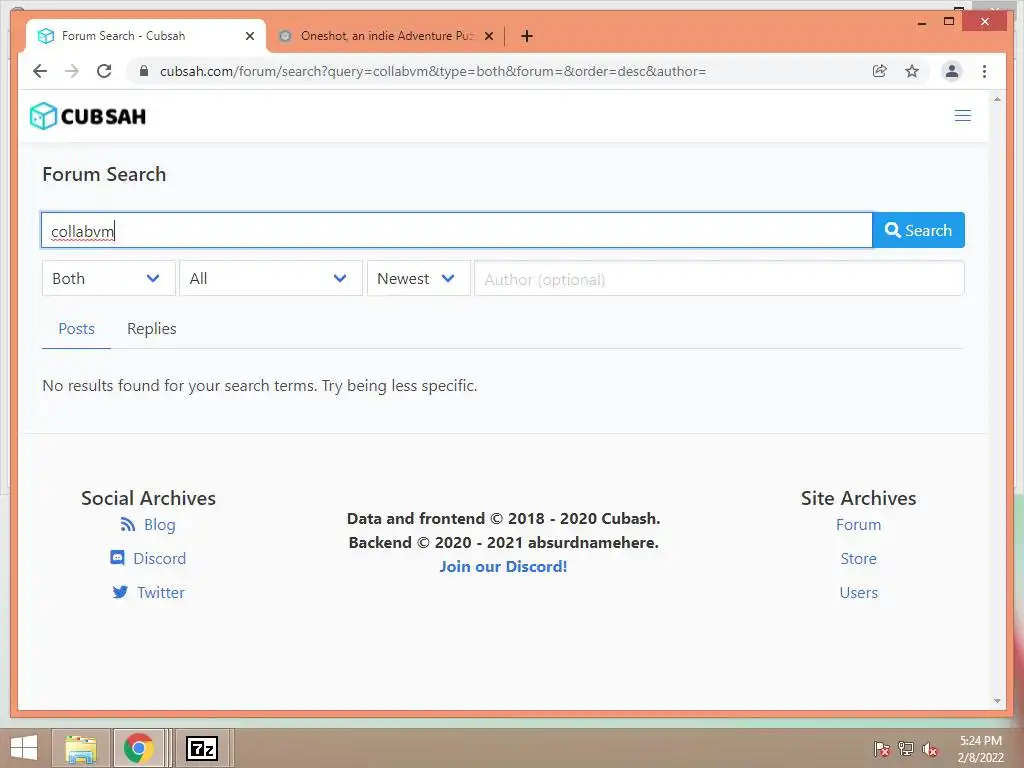Viewport: 1024px width, 768px height.
Task: Click the 'No results found' message
Action: click(260, 385)
